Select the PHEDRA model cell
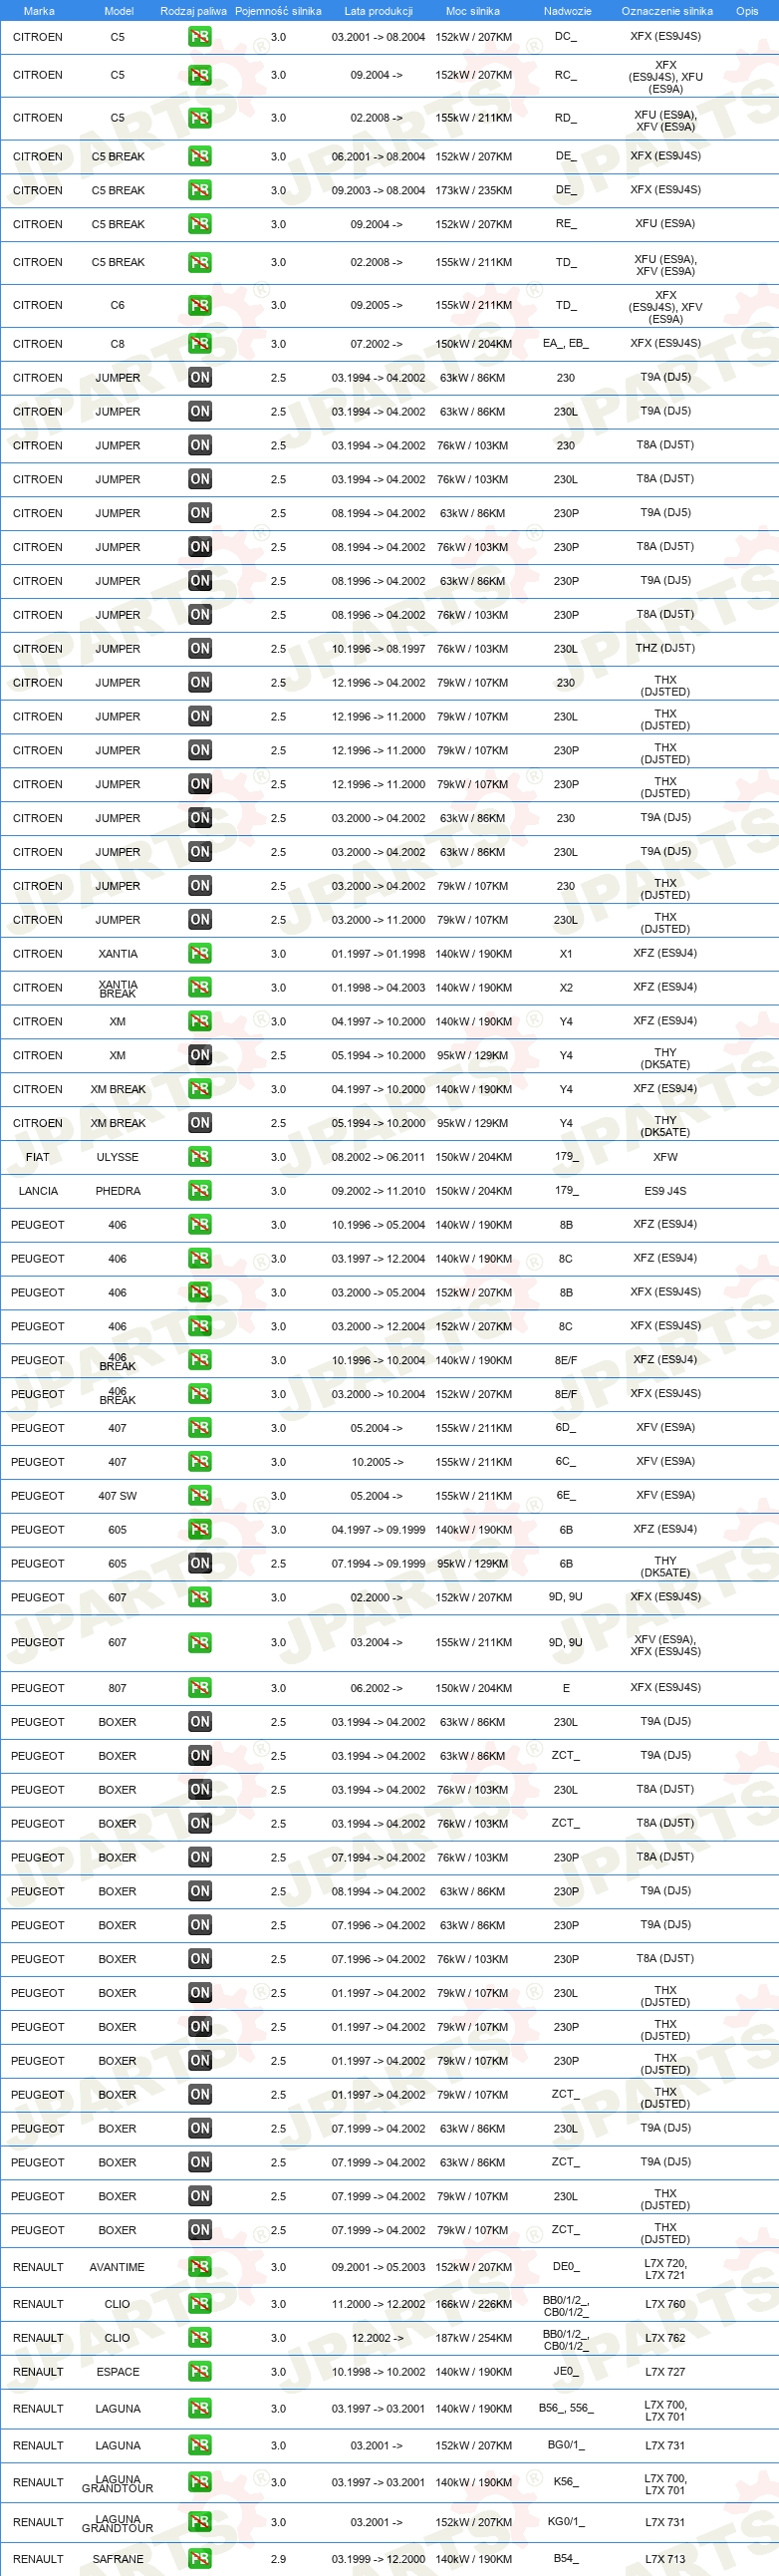Screen dimensions: 779x2576 [x=118, y=1191]
